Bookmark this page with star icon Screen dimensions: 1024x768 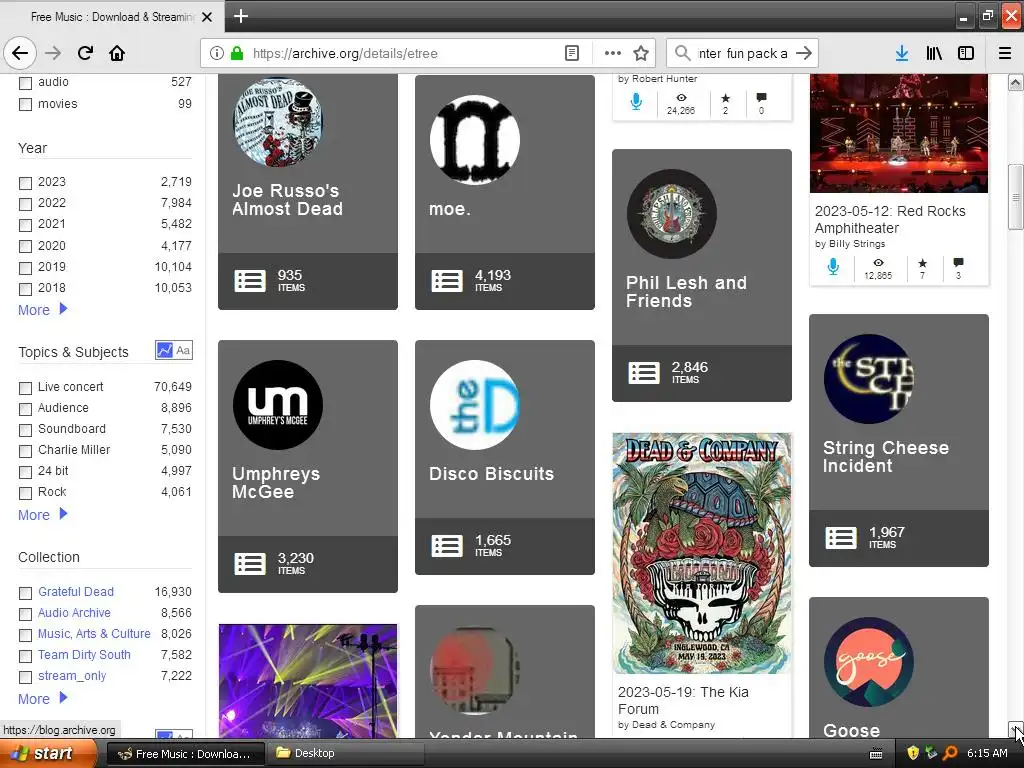641,53
